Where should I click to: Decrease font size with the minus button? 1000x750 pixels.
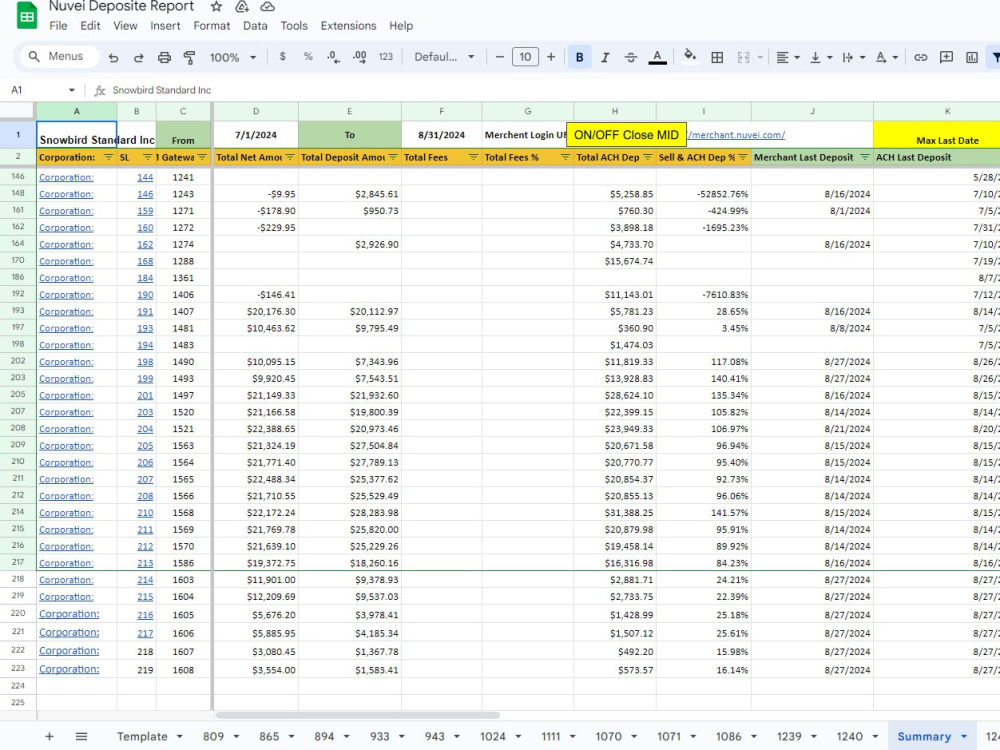point(499,57)
